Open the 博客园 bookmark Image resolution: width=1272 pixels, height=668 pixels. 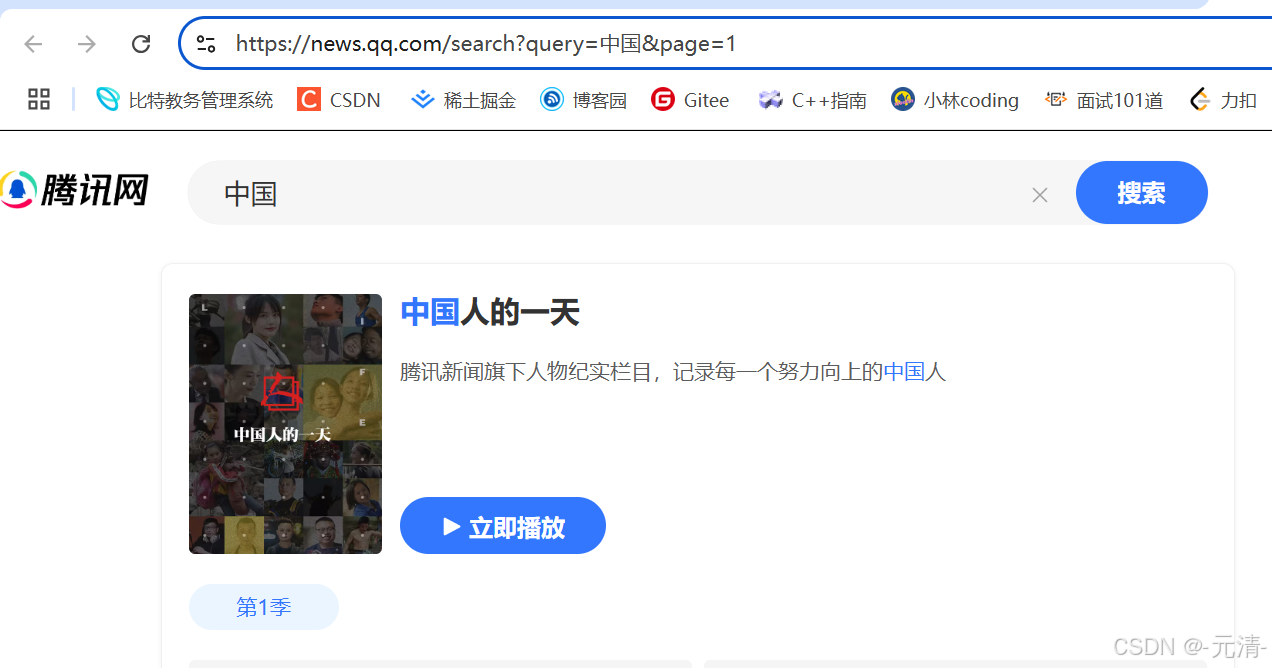point(584,100)
